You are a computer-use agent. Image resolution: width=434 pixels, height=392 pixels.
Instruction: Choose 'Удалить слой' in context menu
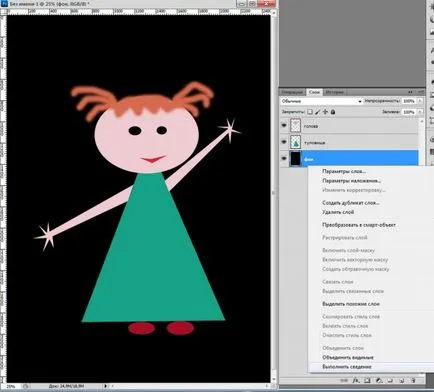338,212
